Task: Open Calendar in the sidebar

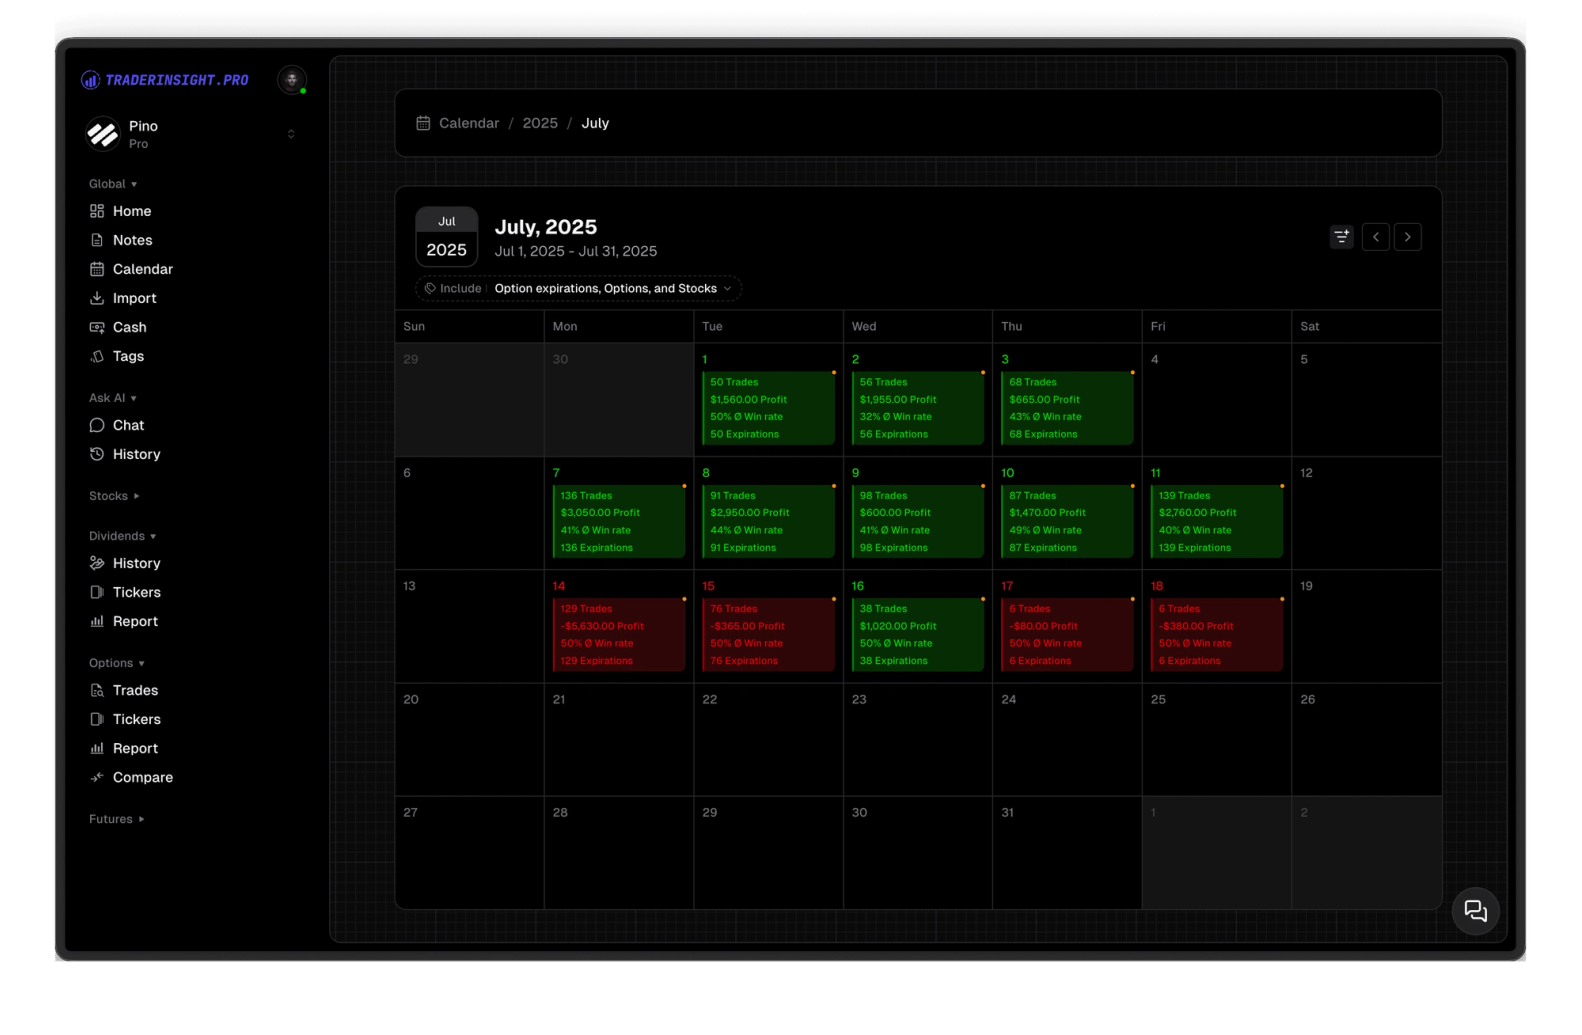Action: (x=143, y=269)
